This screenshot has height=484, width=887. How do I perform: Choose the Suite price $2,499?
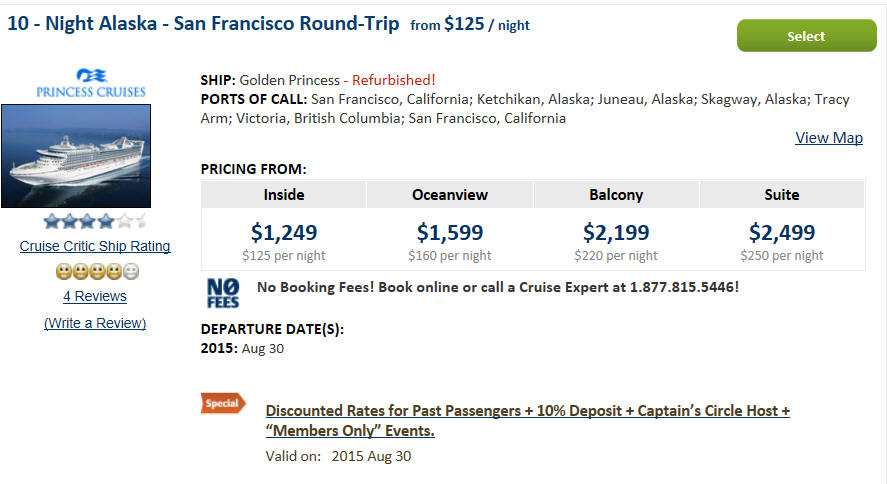coord(782,232)
